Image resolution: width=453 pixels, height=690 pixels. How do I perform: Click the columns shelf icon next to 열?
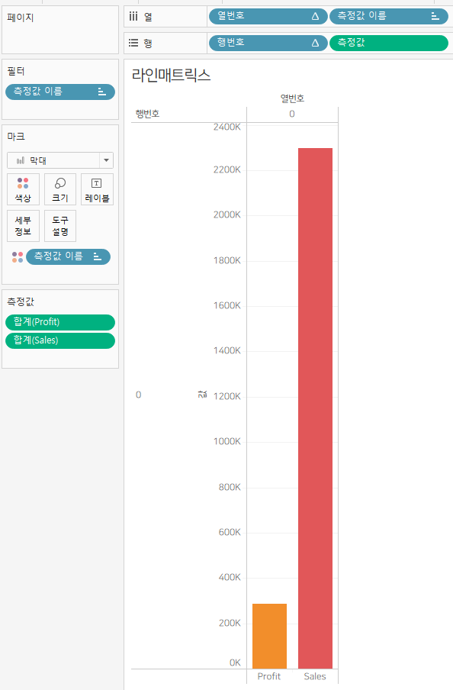tap(133, 17)
